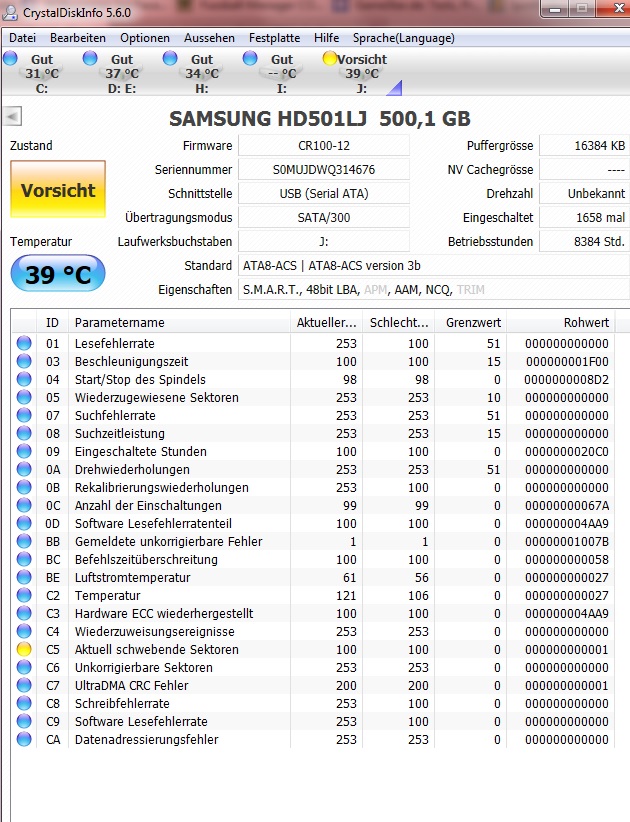Click the Drehzahl value Unbekannt

584,193
